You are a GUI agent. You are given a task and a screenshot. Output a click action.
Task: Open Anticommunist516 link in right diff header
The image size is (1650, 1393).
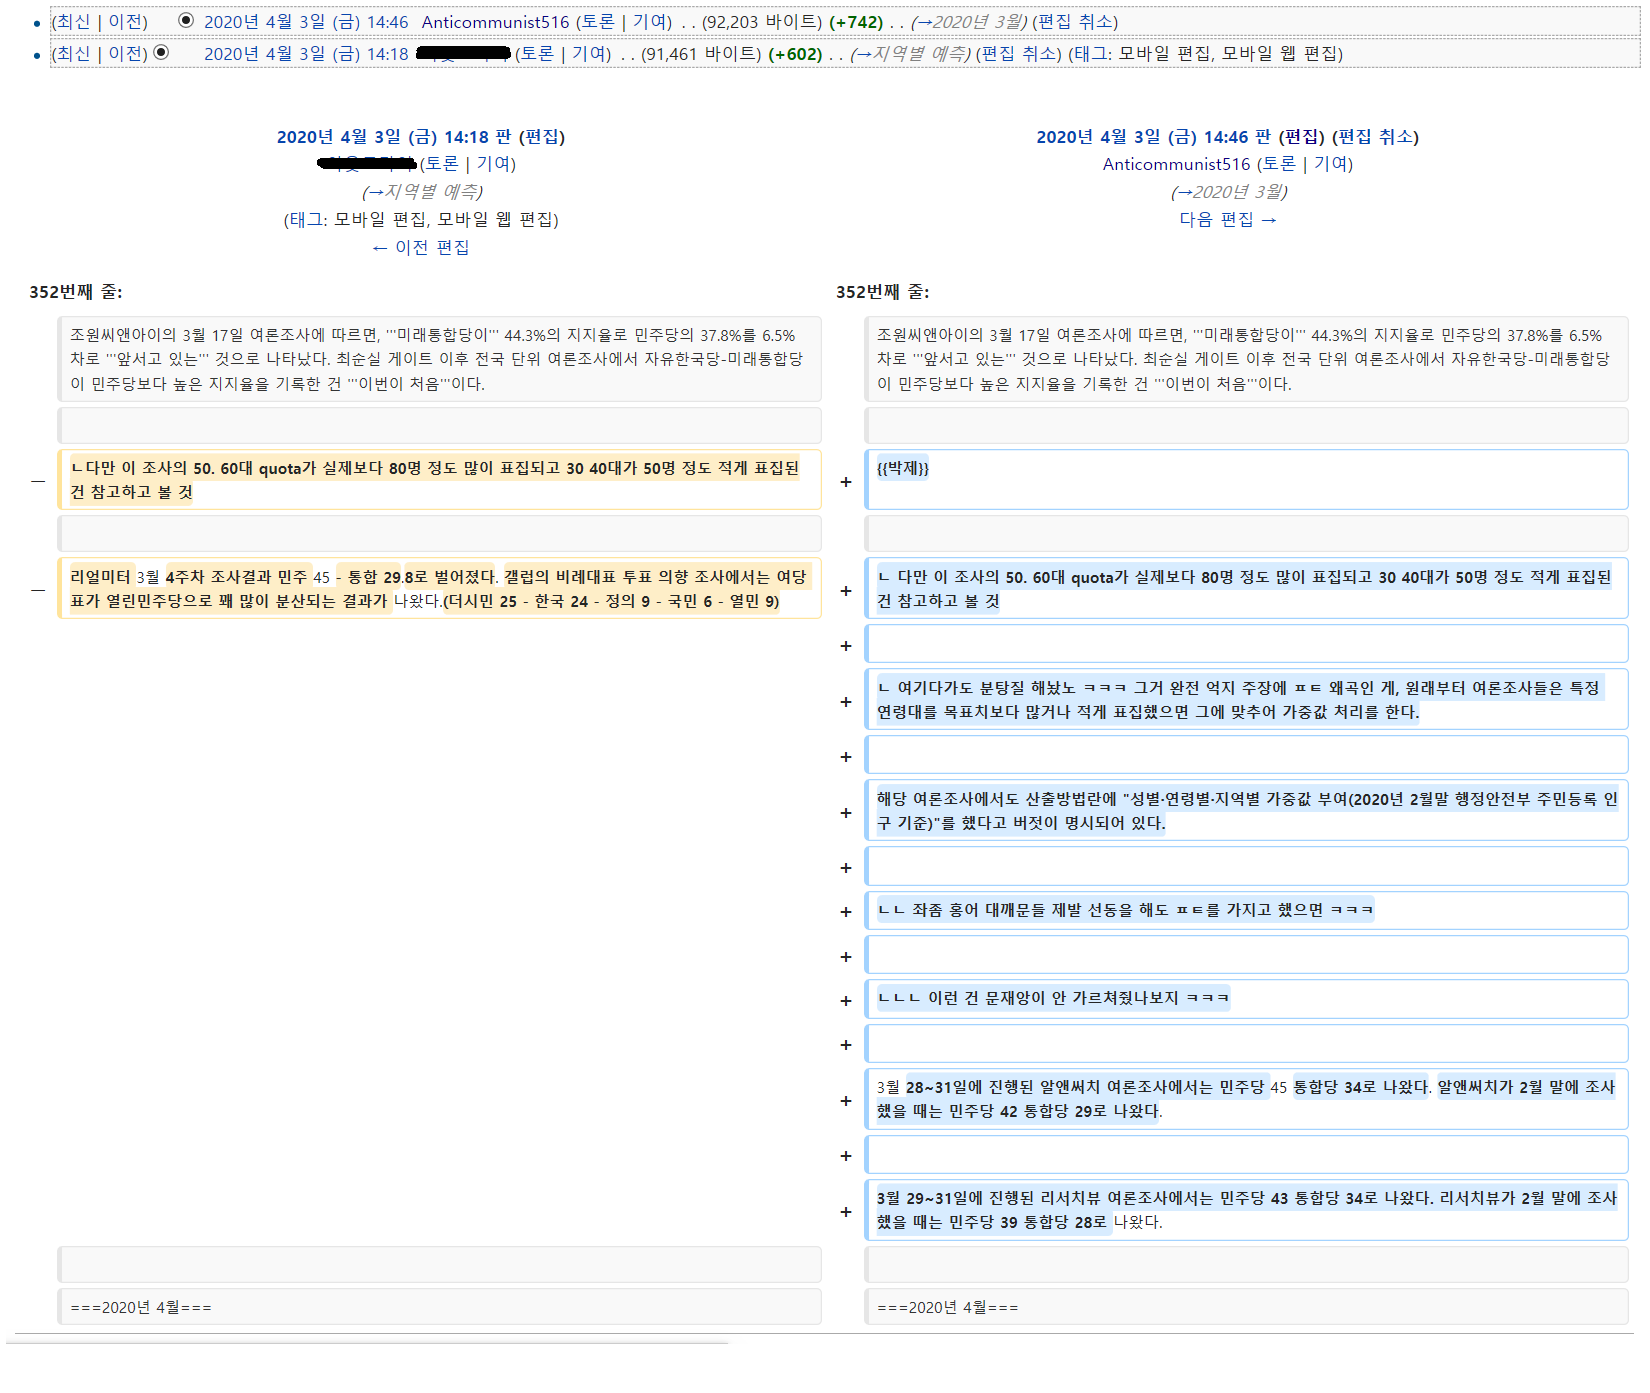[x=1176, y=164]
